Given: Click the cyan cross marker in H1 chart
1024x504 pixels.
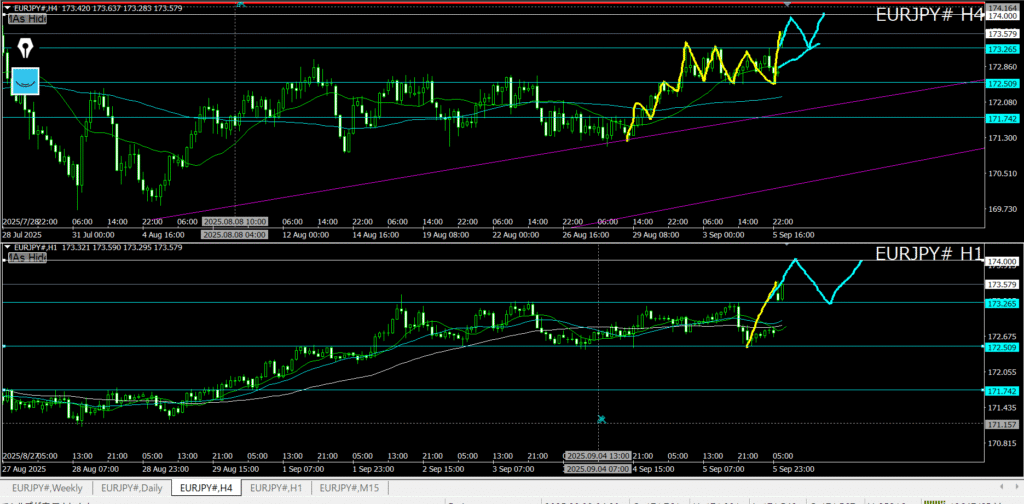Looking at the screenshot, I should [601, 419].
